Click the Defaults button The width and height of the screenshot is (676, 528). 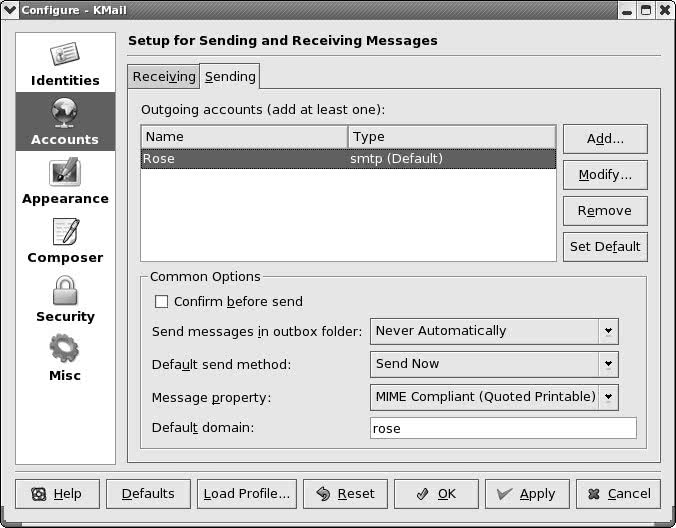pyautogui.click(x=148, y=494)
